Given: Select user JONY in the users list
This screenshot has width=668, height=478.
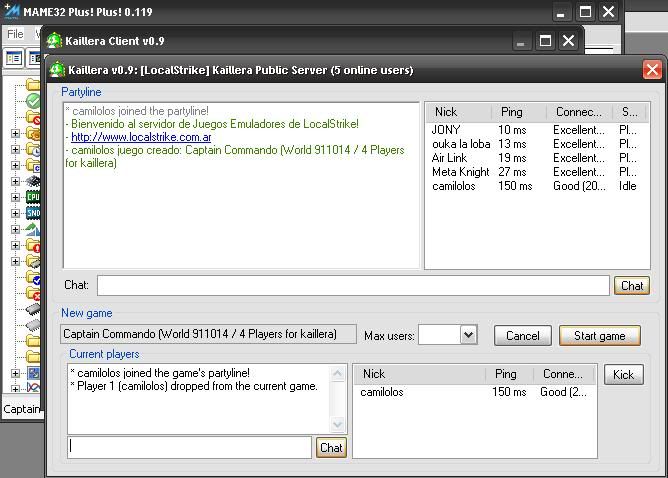Looking at the screenshot, I should point(446,130).
